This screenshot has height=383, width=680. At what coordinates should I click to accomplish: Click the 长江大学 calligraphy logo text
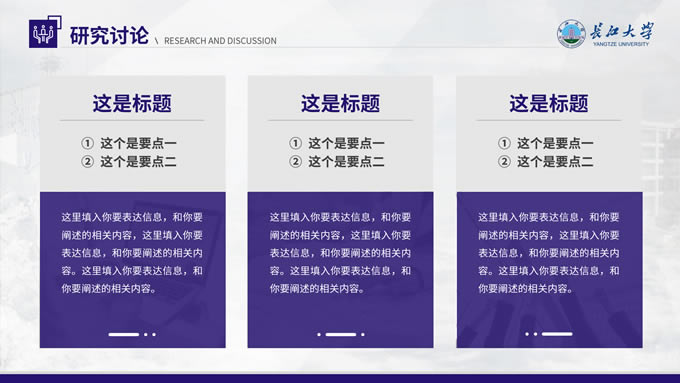(621, 31)
